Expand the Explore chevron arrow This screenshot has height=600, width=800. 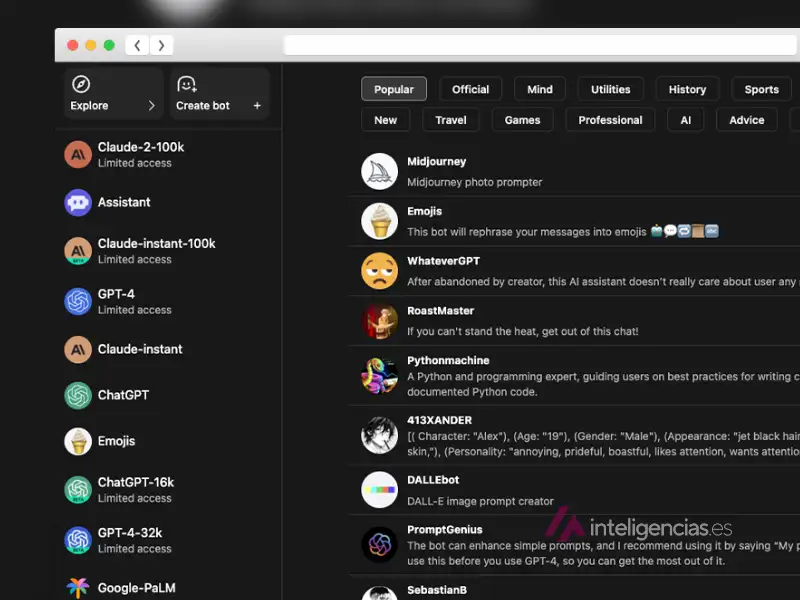(152, 106)
